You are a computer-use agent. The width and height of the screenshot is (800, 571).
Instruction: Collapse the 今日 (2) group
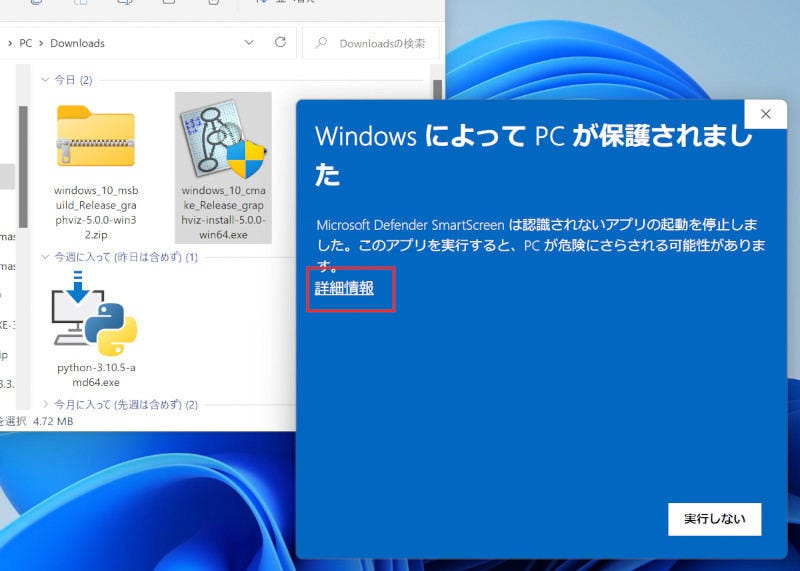(45, 80)
